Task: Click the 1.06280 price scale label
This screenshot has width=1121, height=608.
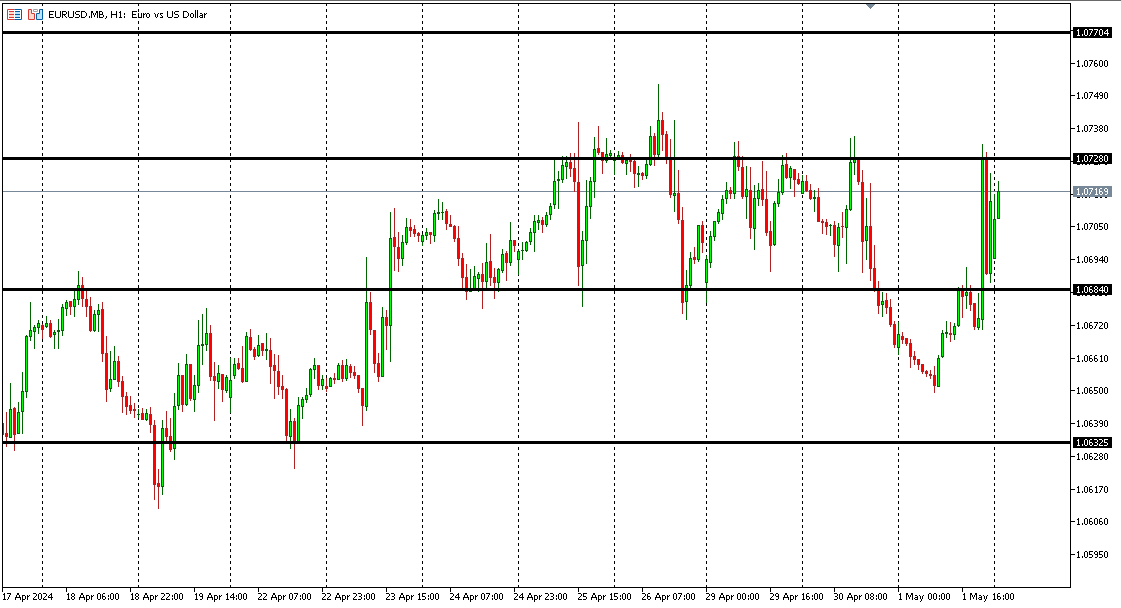Action: pos(1092,456)
